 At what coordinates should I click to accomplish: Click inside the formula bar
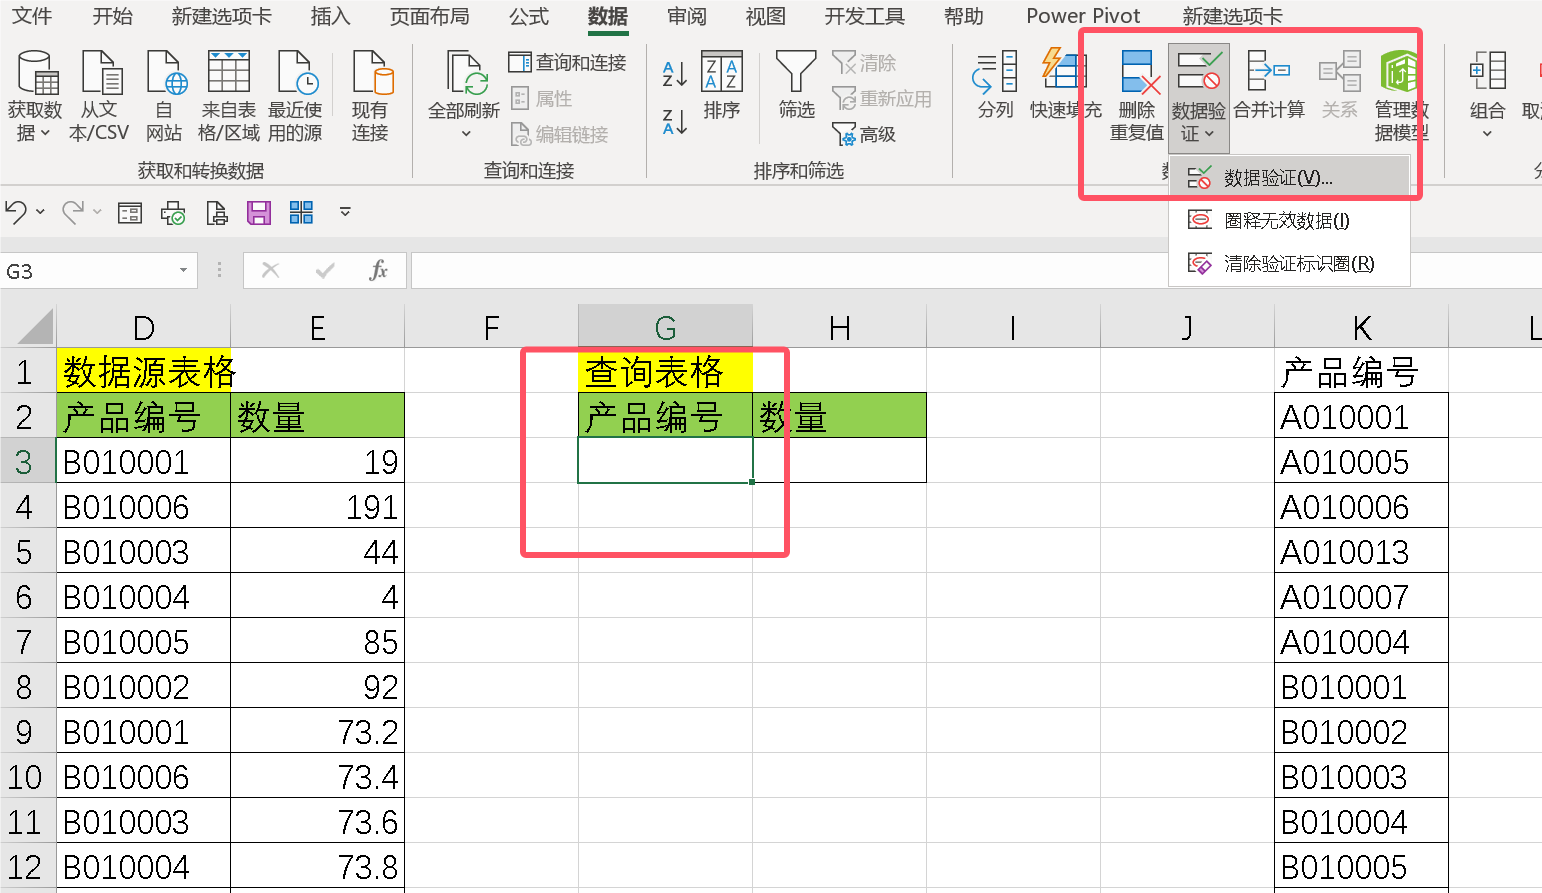(700, 270)
